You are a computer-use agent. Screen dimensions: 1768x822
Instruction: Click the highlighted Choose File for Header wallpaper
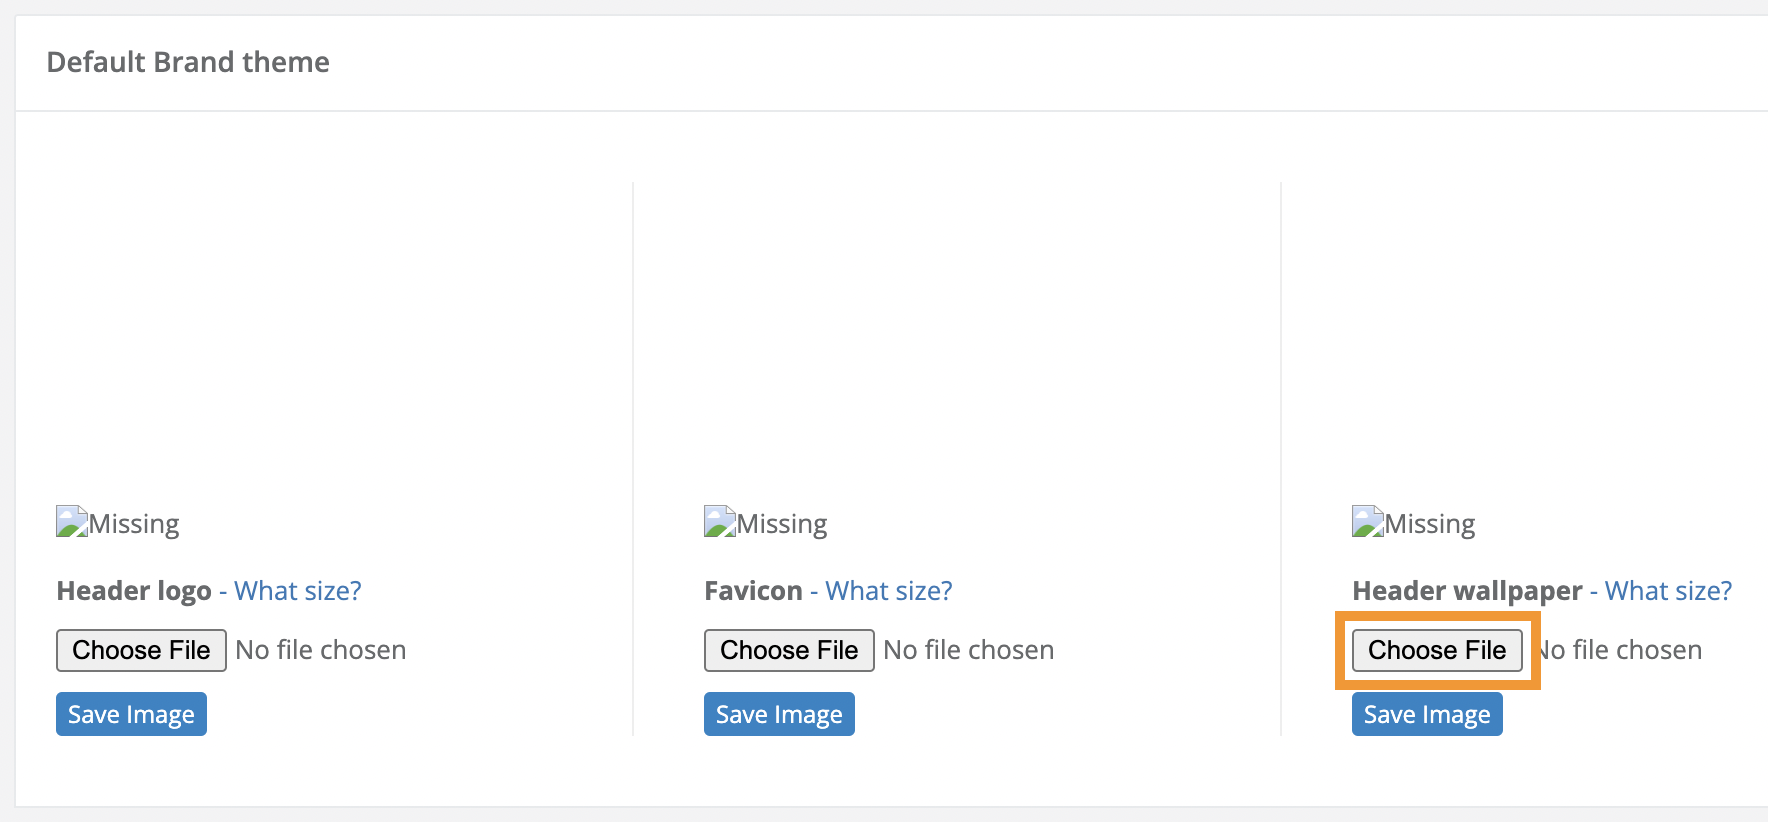(x=1437, y=650)
